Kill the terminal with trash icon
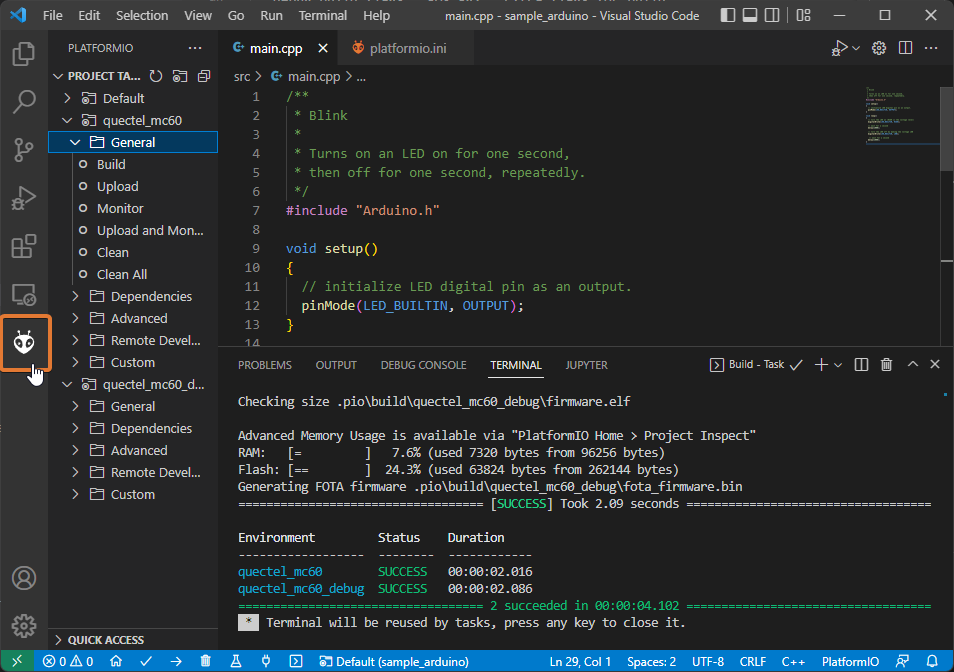This screenshot has height=672, width=954. (x=886, y=365)
